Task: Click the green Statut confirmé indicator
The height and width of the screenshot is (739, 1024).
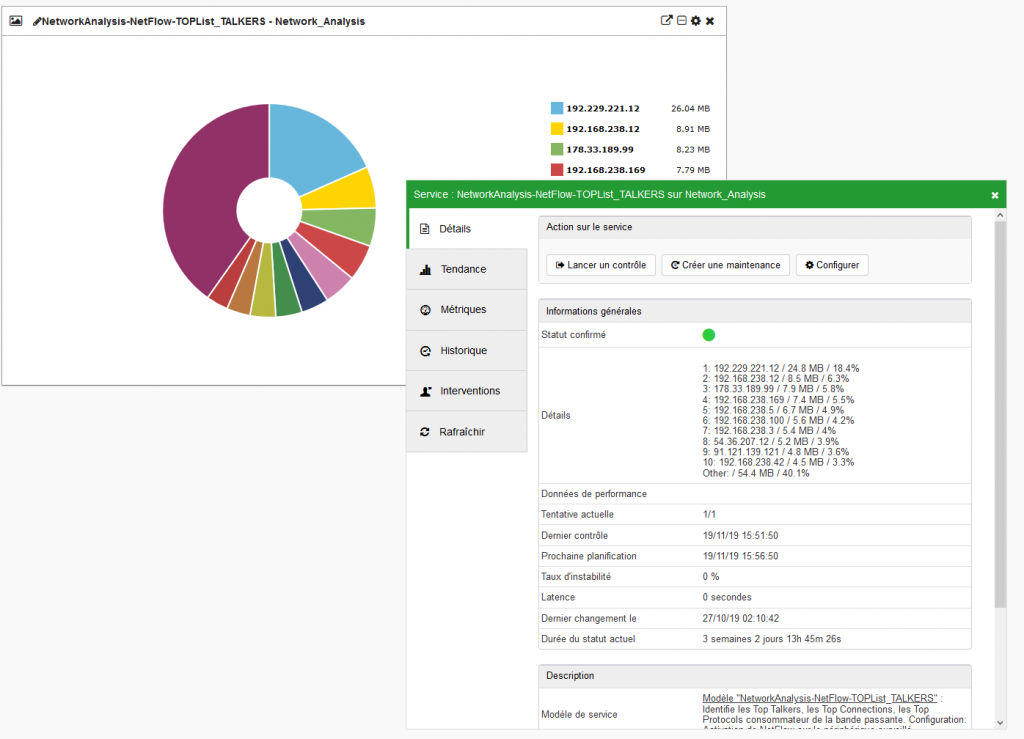Action: pyautogui.click(x=709, y=335)
